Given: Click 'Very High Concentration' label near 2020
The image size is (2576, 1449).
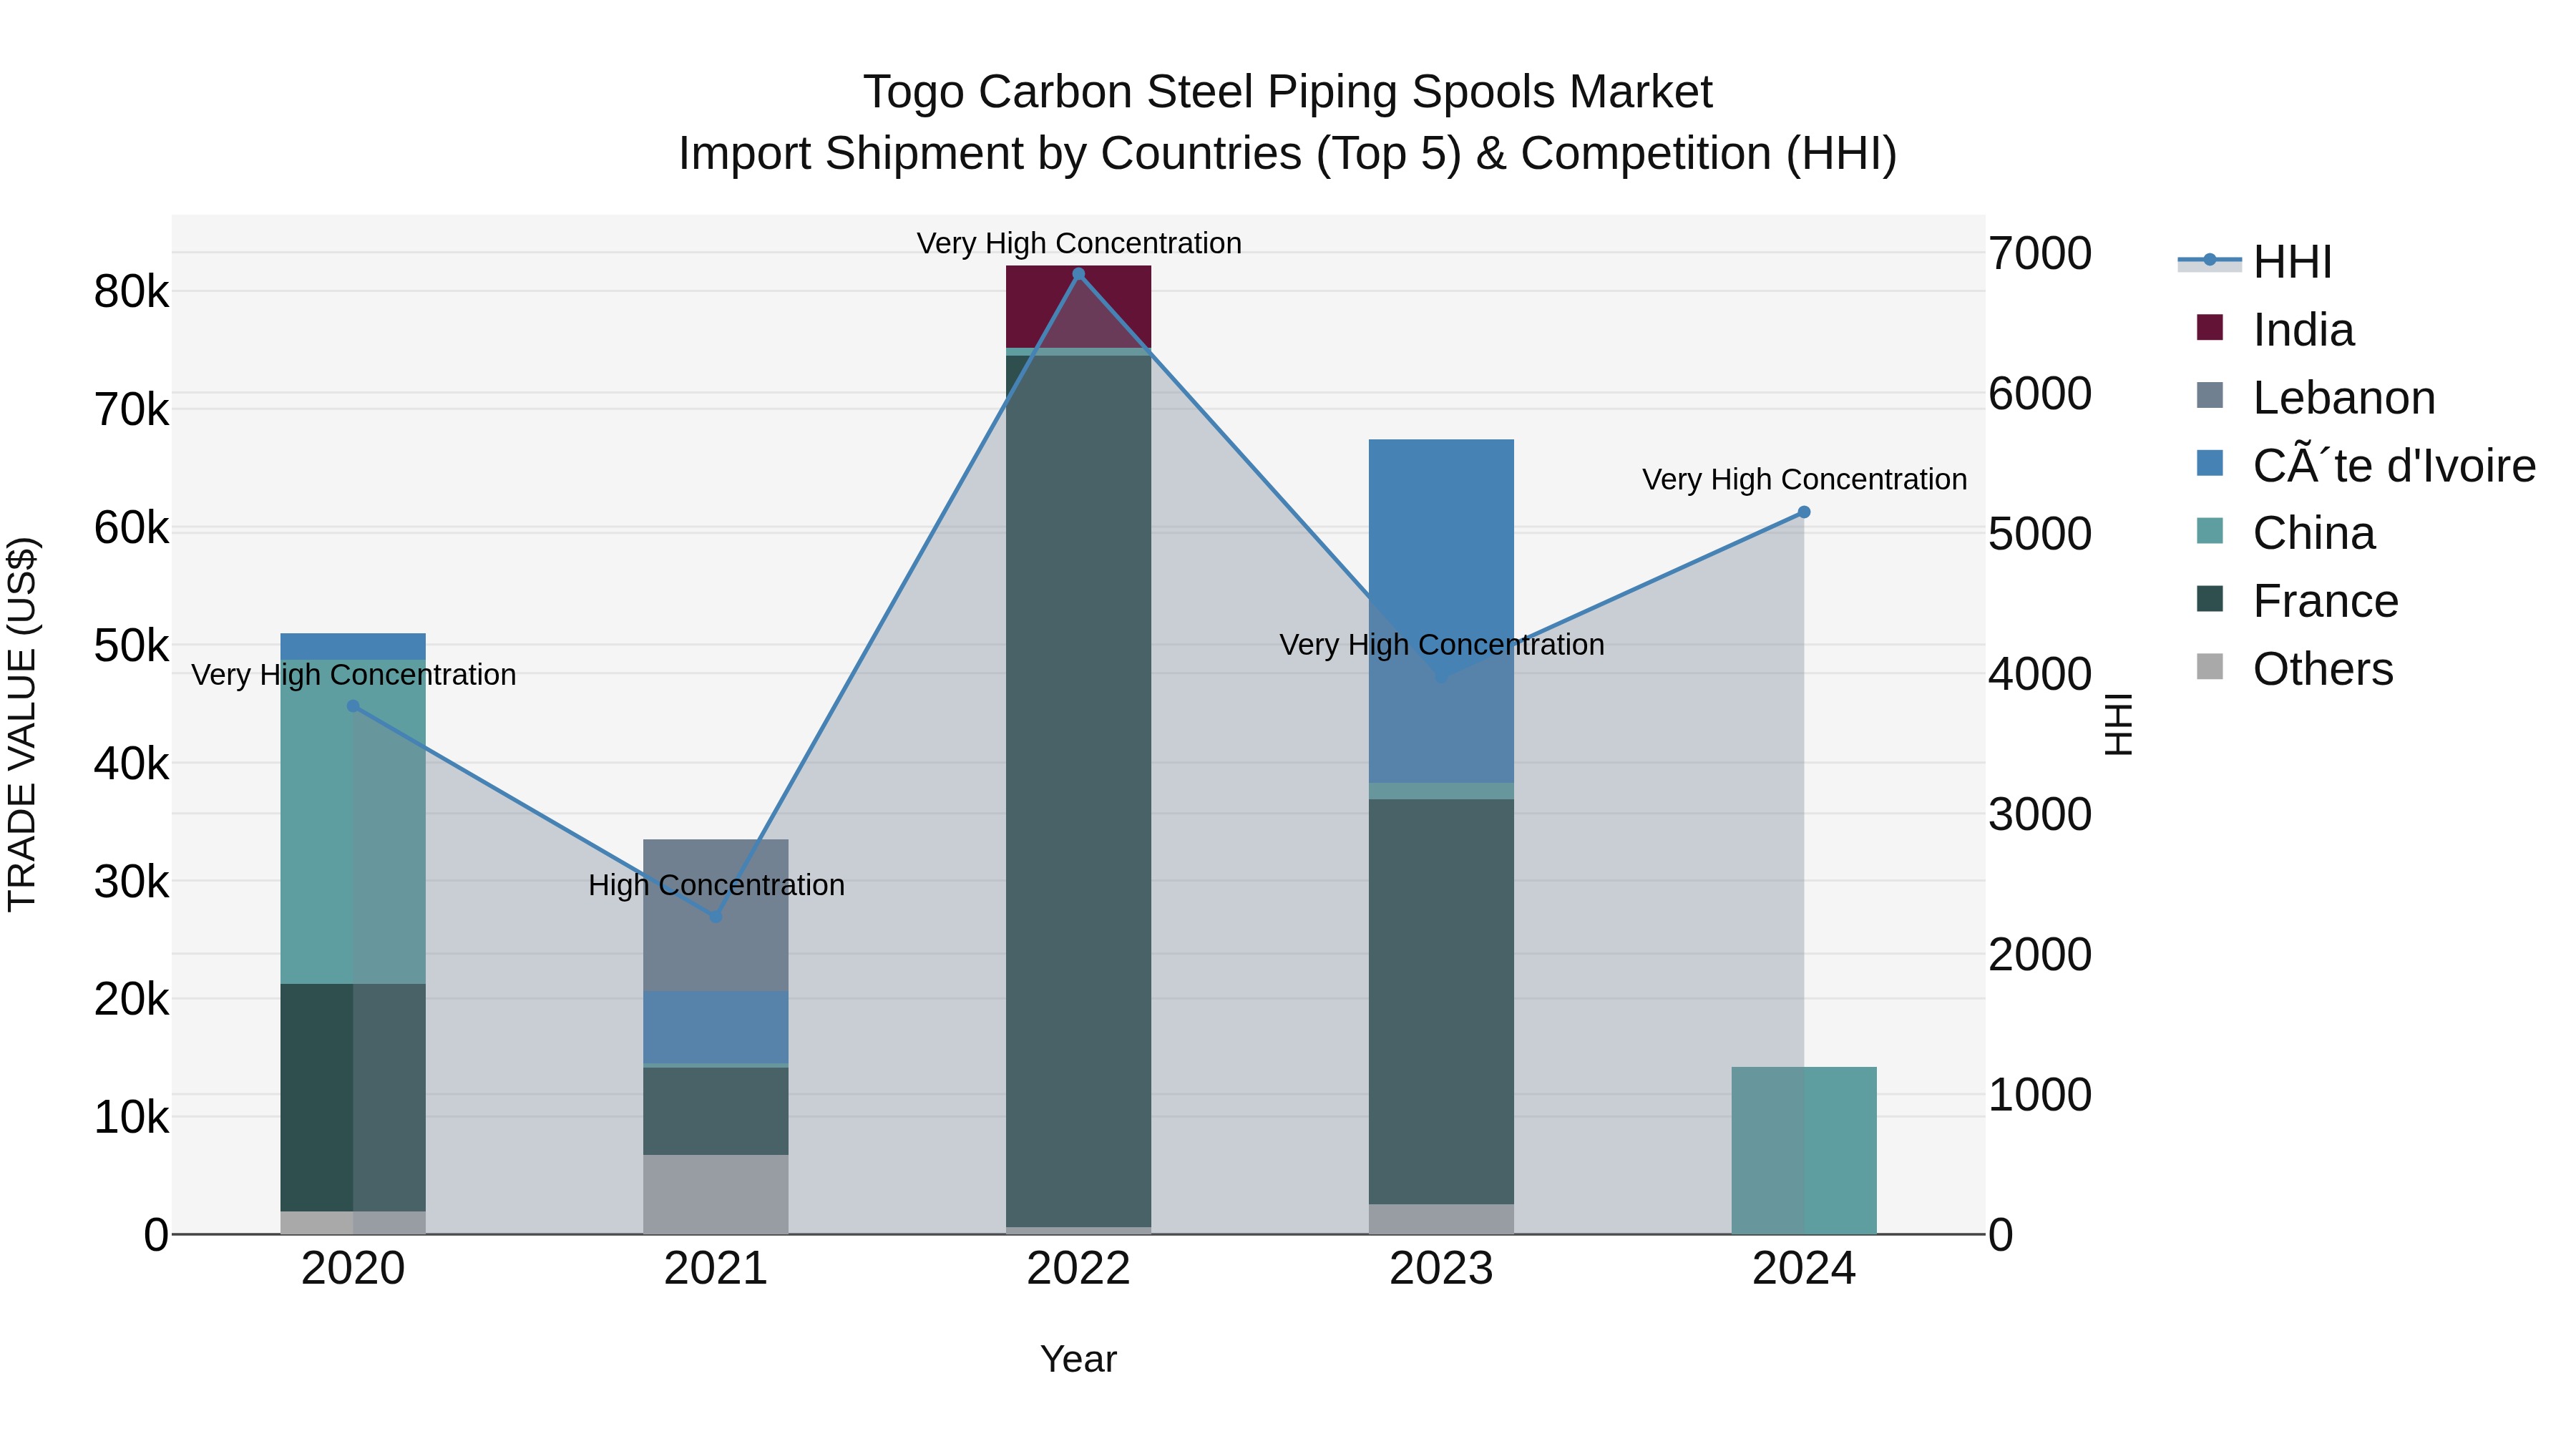Looking at the screenshot, I should (354, 674).
